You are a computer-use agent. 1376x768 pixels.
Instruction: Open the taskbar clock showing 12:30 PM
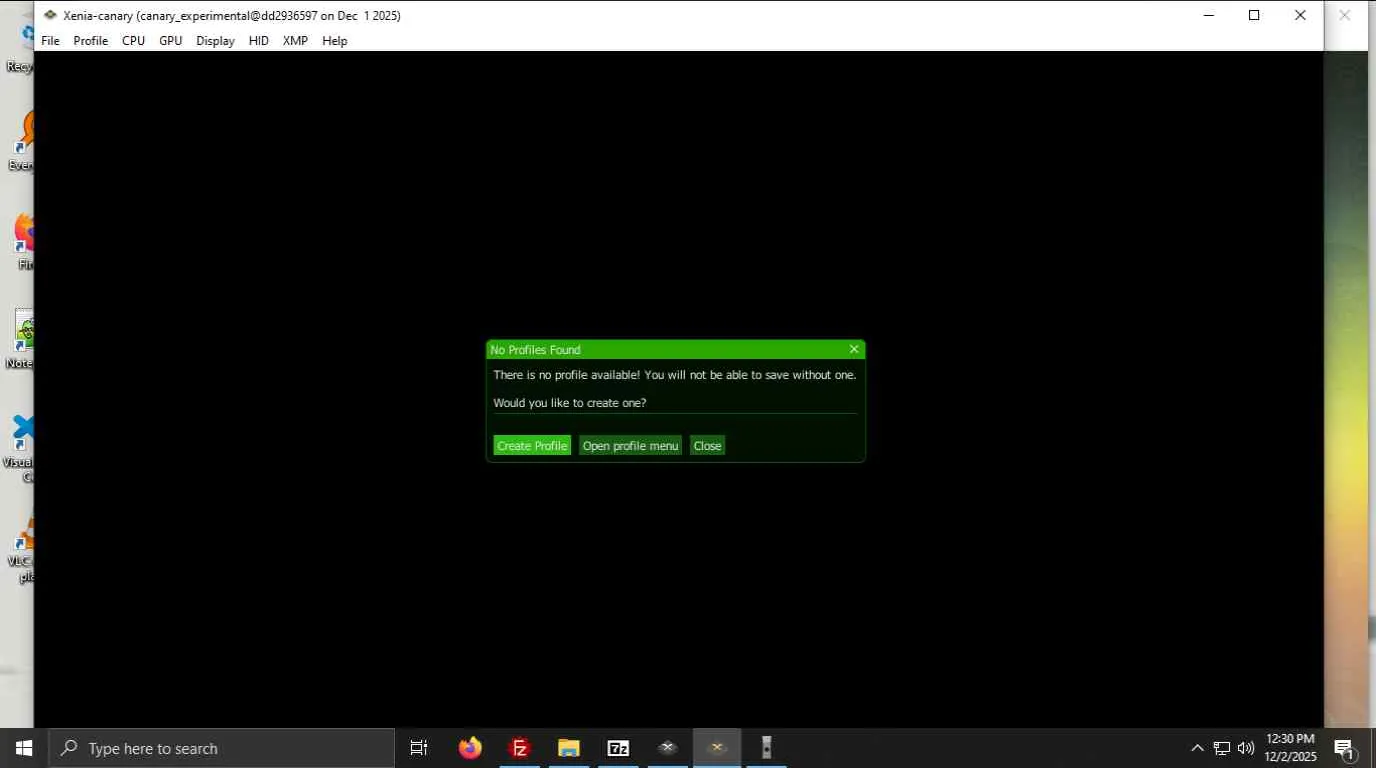click(x=1290, y=748)
